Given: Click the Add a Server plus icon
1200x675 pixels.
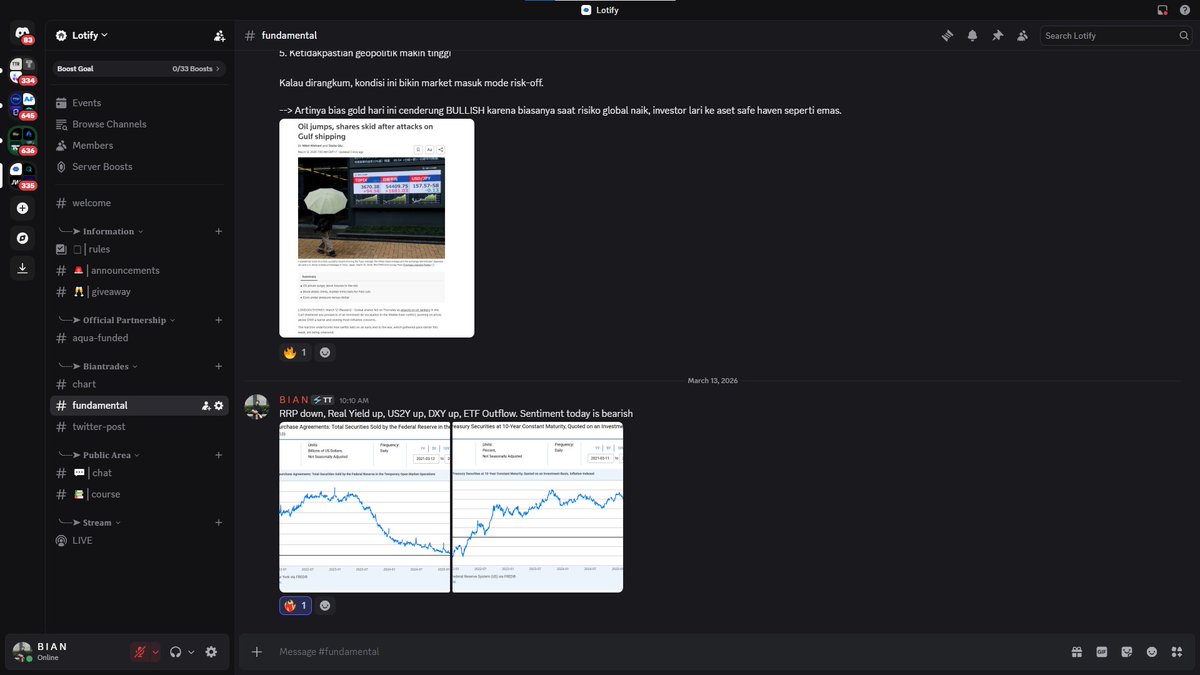Looking at the screenshot, I should click(22, 208).
